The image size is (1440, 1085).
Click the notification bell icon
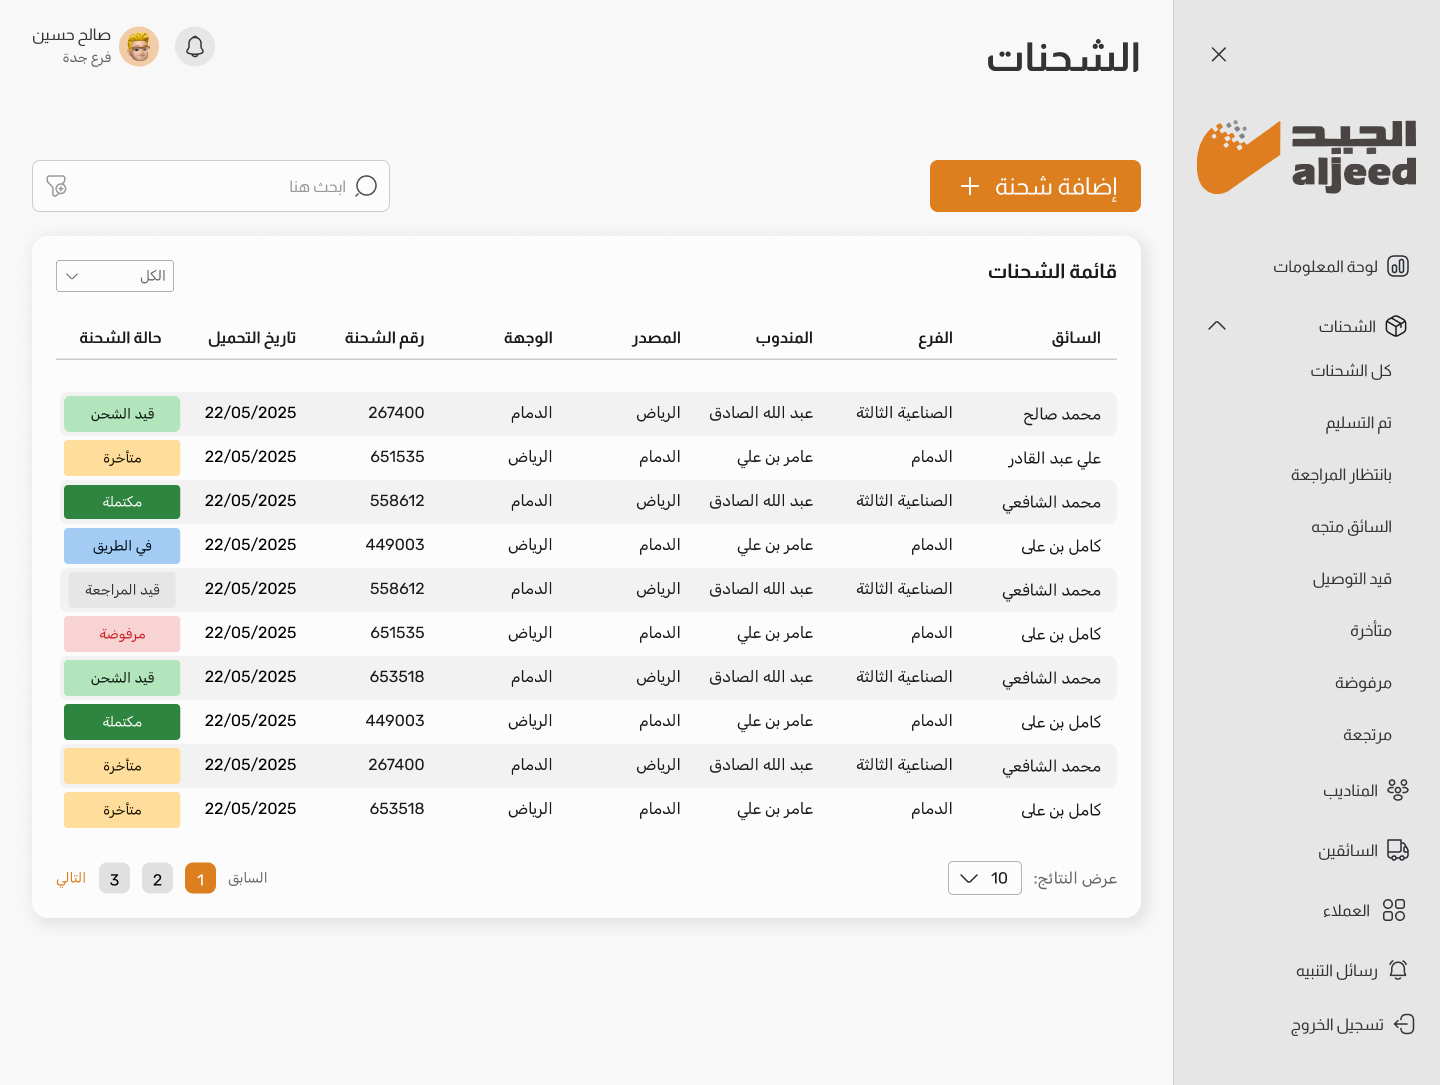[195, 47]
